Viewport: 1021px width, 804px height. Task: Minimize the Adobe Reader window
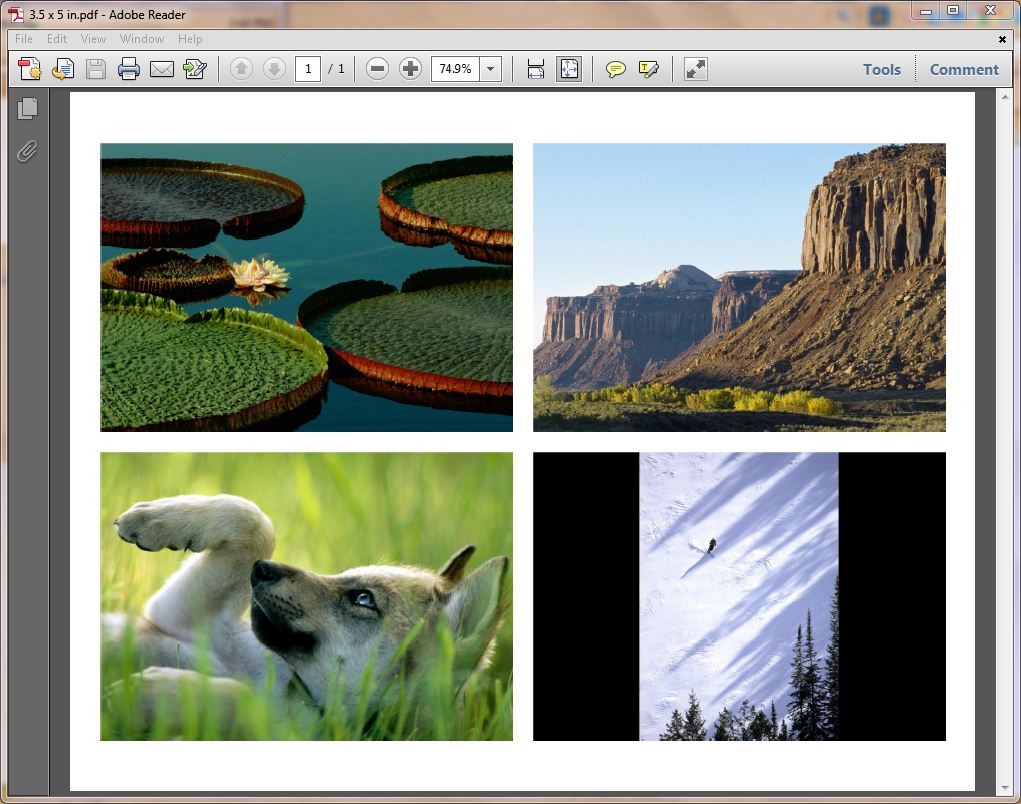coord(925,11)
